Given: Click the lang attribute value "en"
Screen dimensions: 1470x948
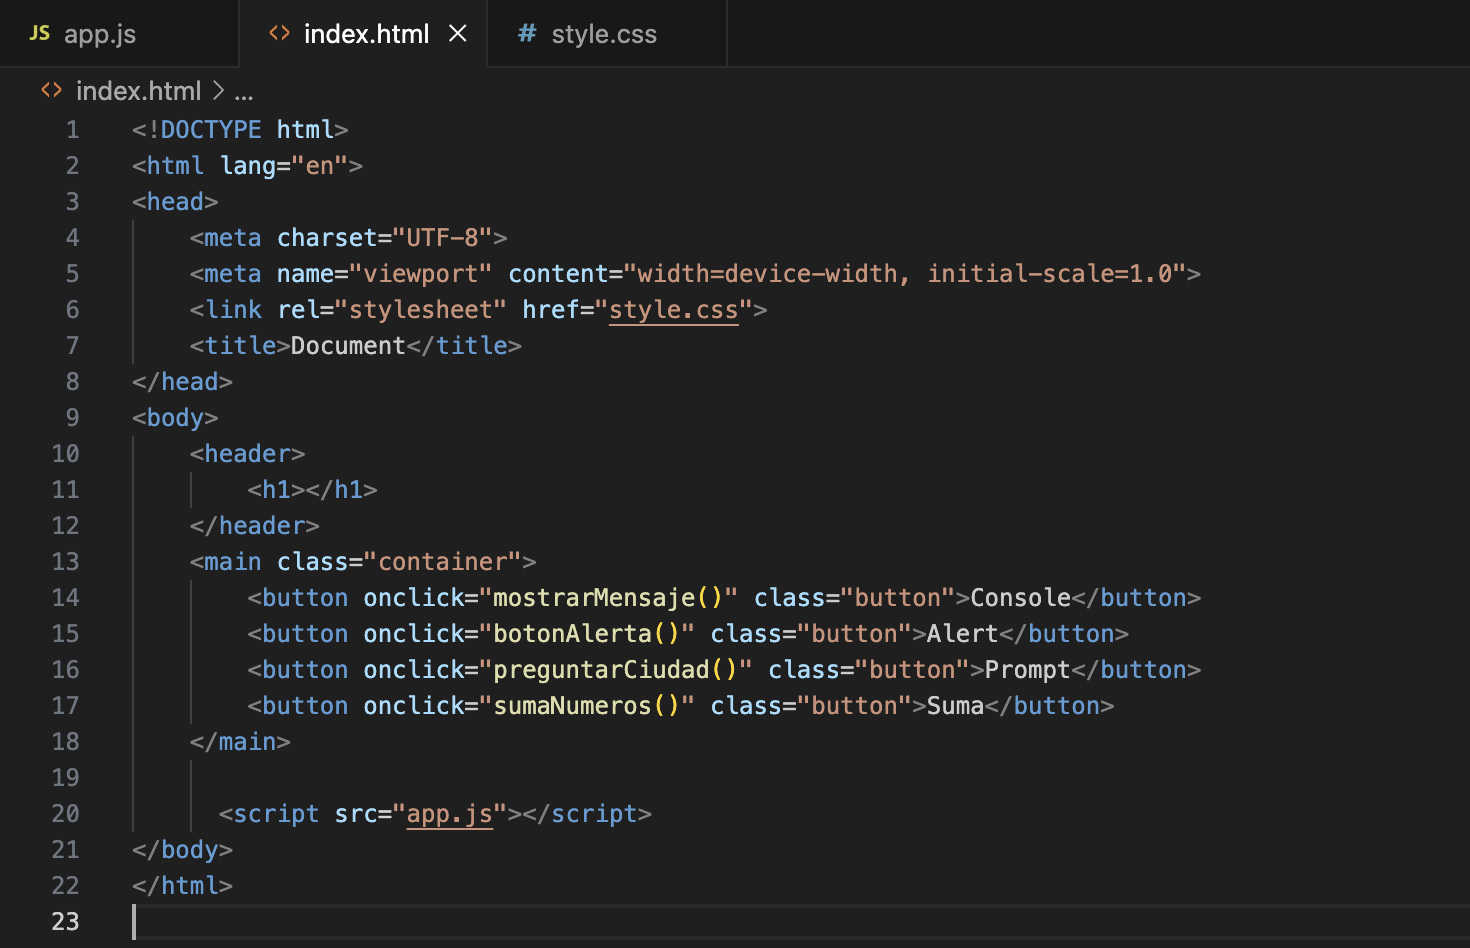Looking at the screenshot, I should point(320,166).
